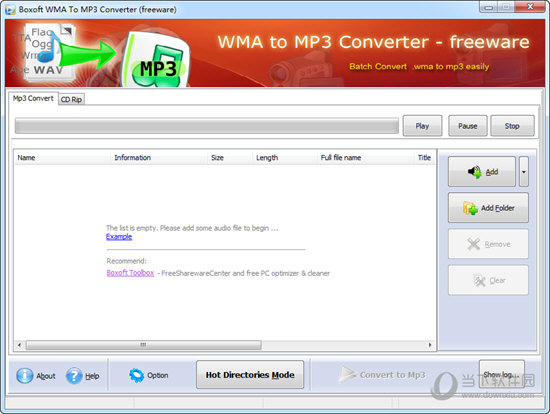Switch to the CD Rip tab
The image size is (550, 414).
(72, 100)
